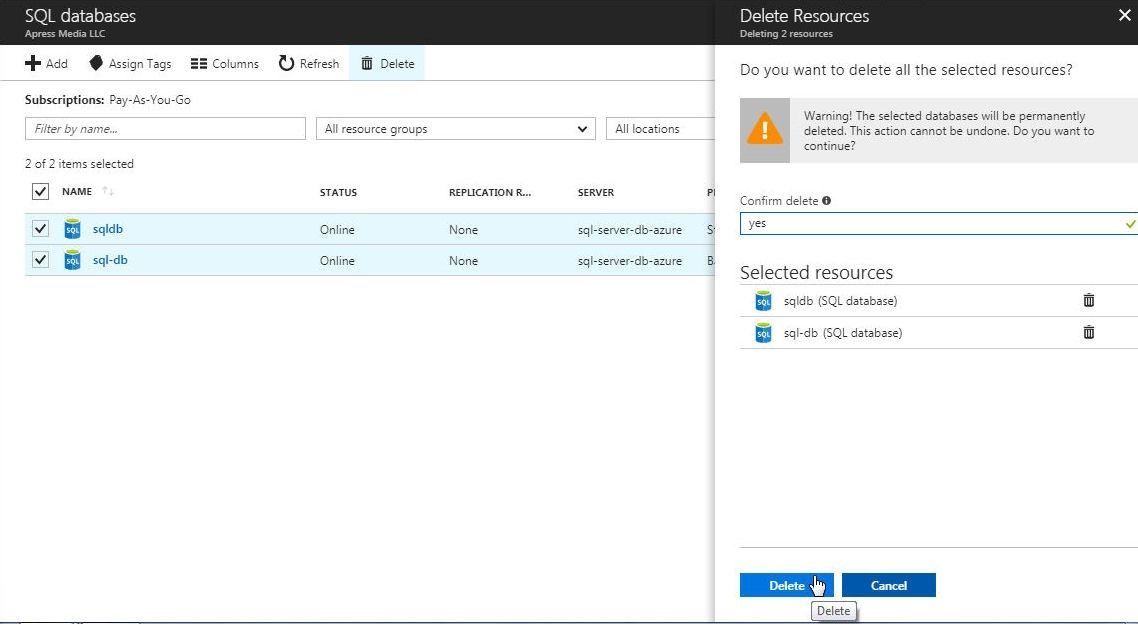Click the sqldb database icon in table
This screenshot has width=1138, height=624.
click(x=72, y=229)
